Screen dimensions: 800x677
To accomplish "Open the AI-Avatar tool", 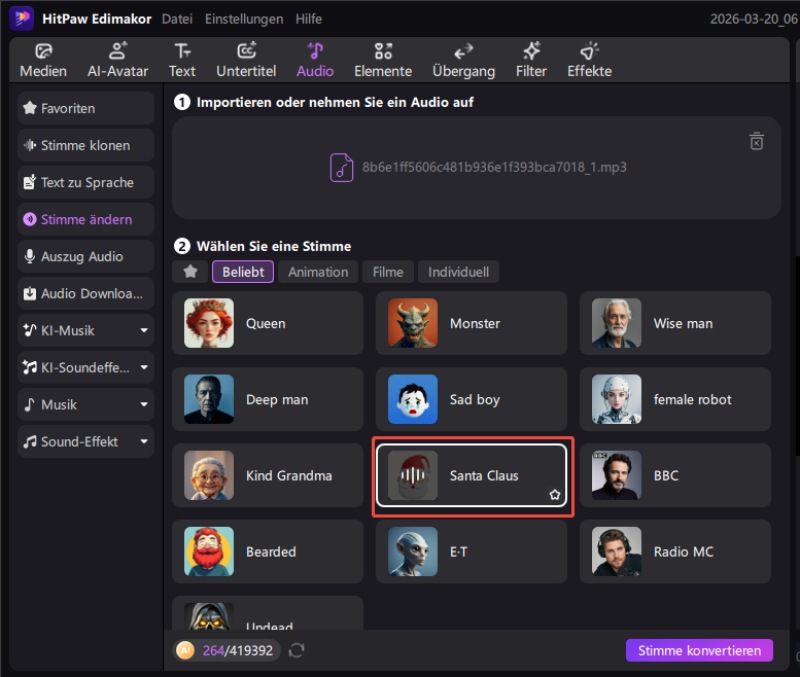I will [x=118, y=60].
